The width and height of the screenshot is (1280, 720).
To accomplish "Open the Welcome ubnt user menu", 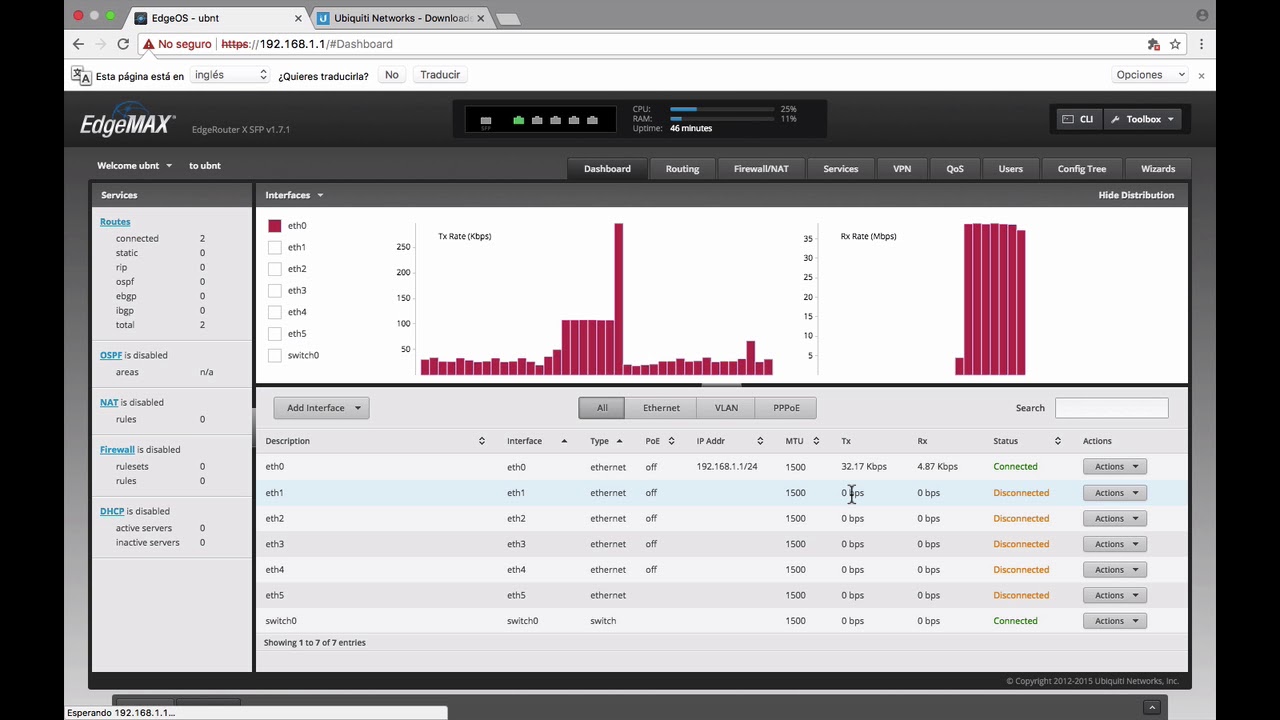I will 134,166.
